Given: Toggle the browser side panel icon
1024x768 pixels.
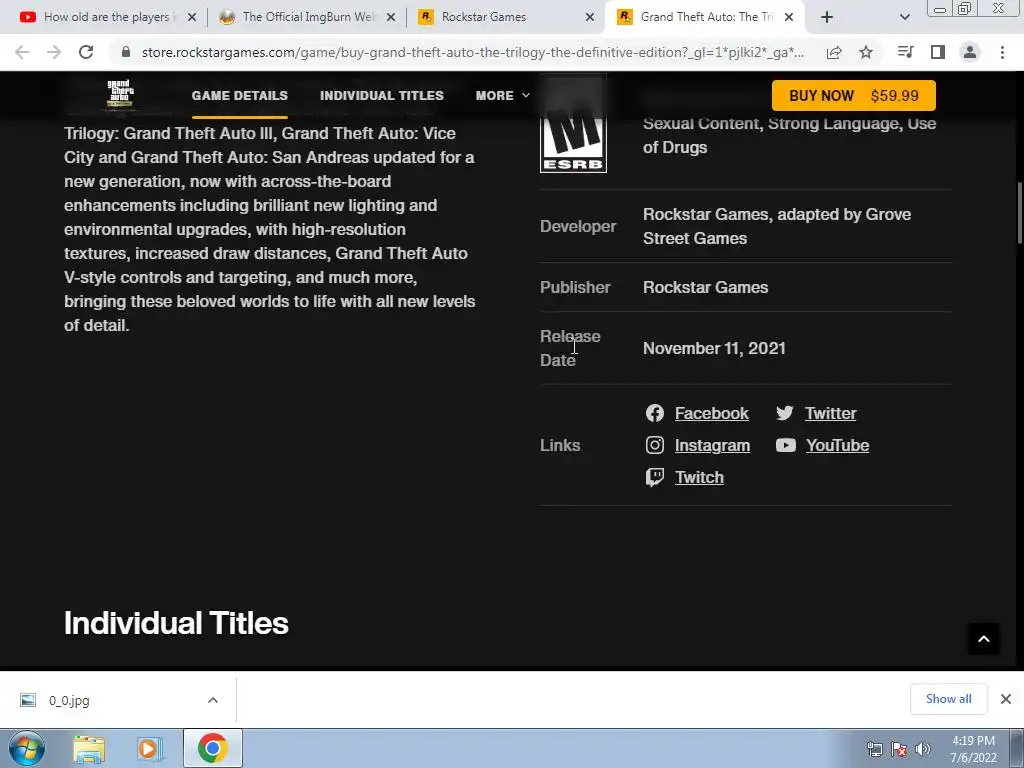Looking at the screenshot, I should pos(938,52).
